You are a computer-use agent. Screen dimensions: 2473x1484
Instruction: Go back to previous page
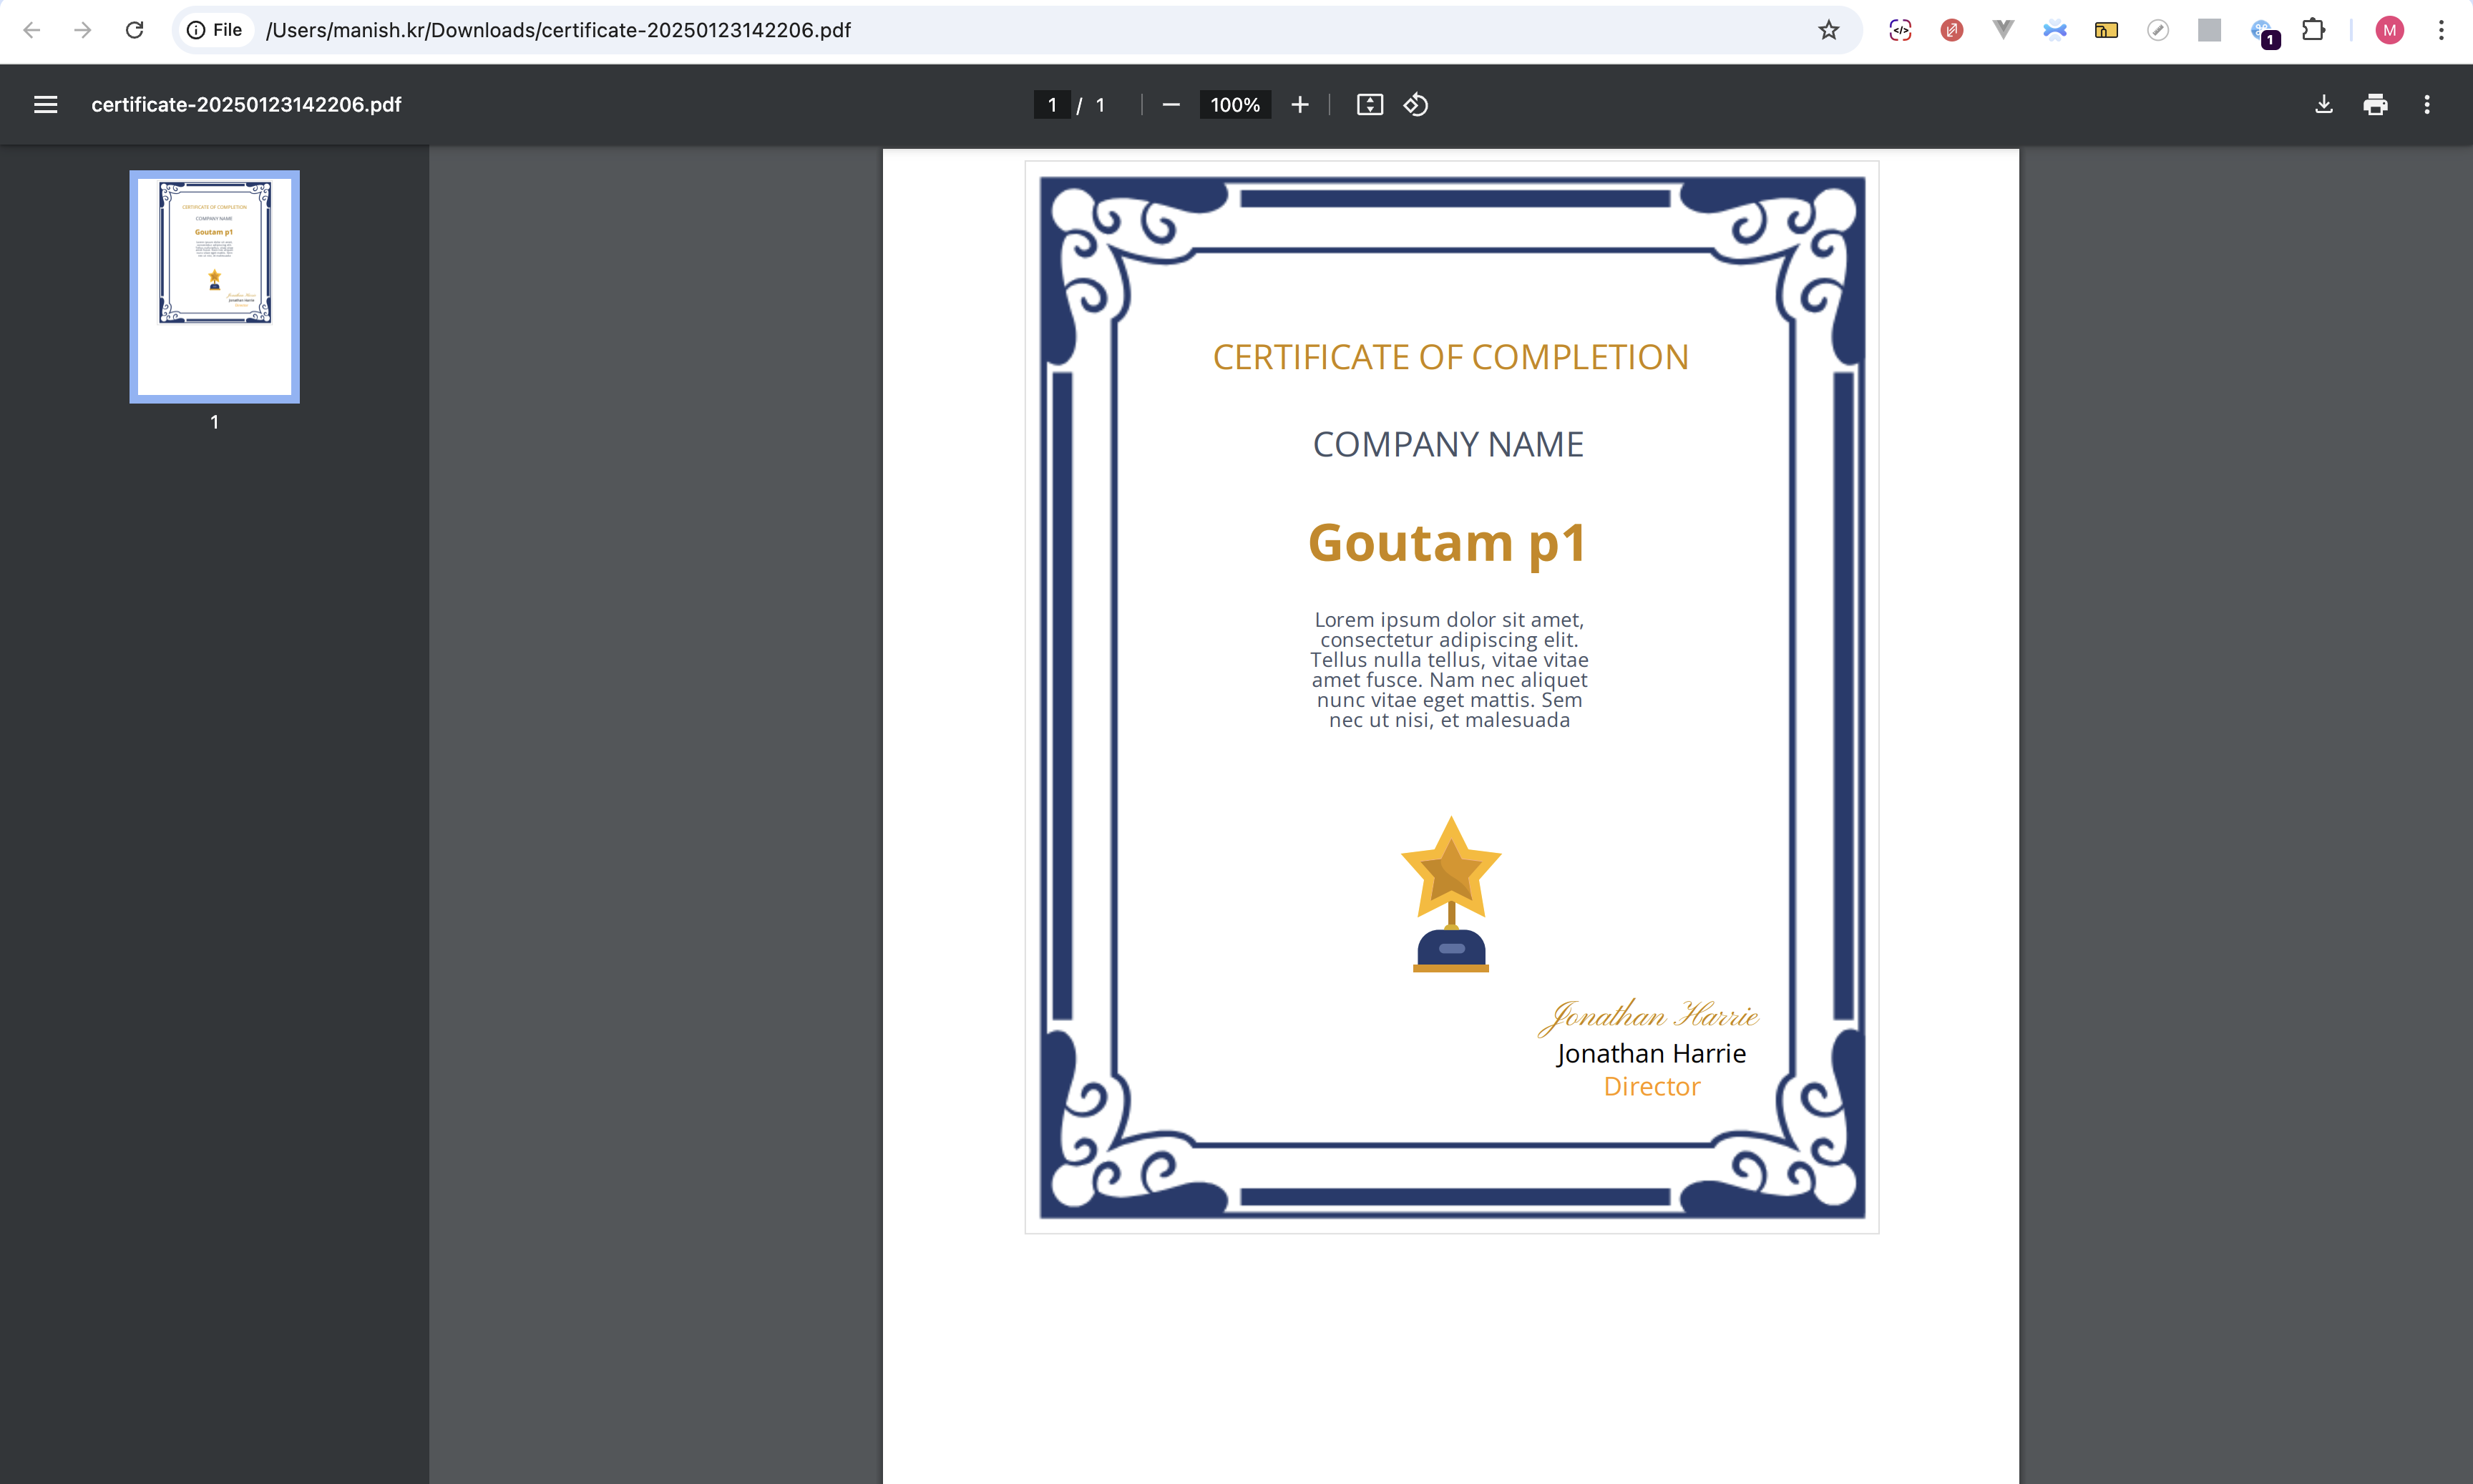click(31, 30)
